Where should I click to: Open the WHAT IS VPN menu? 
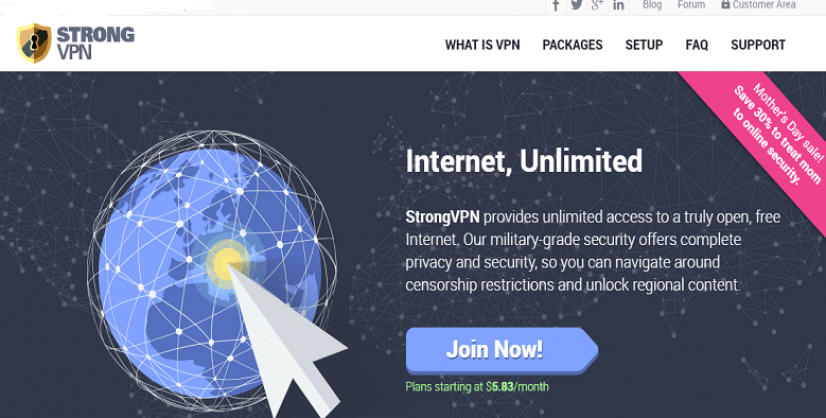tap(482, 45)
